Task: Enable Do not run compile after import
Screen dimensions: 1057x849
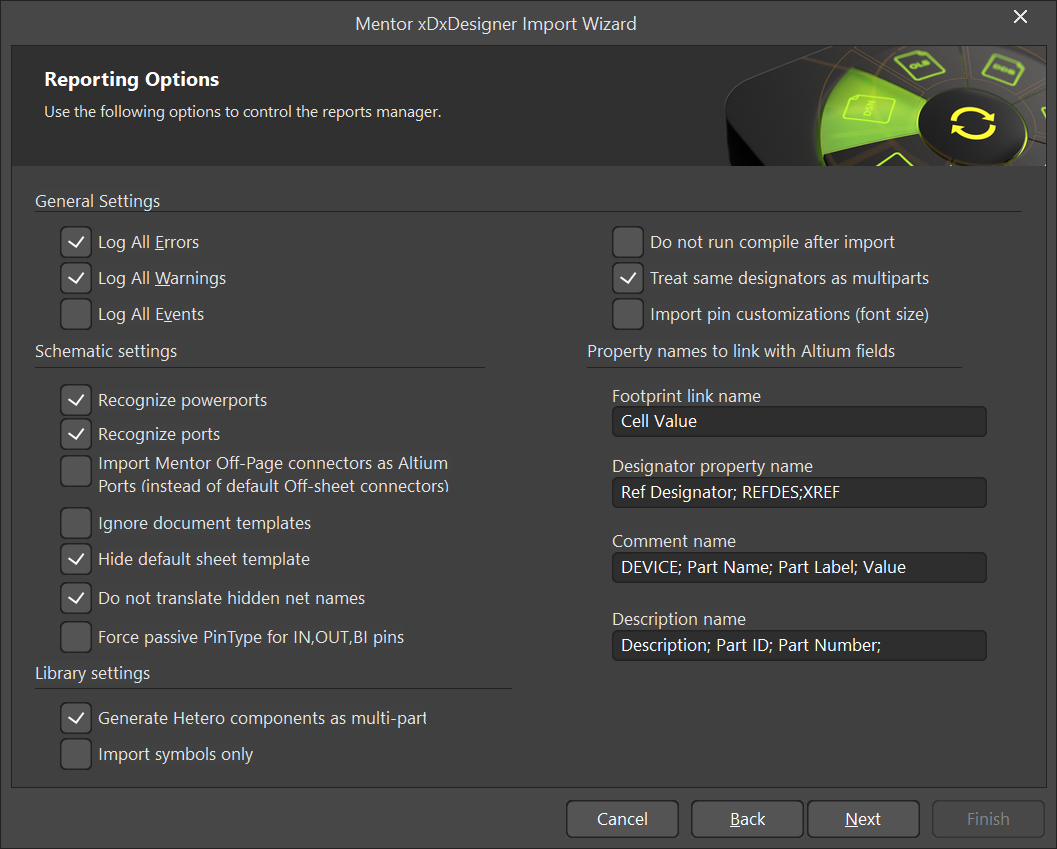Action: 628,242
